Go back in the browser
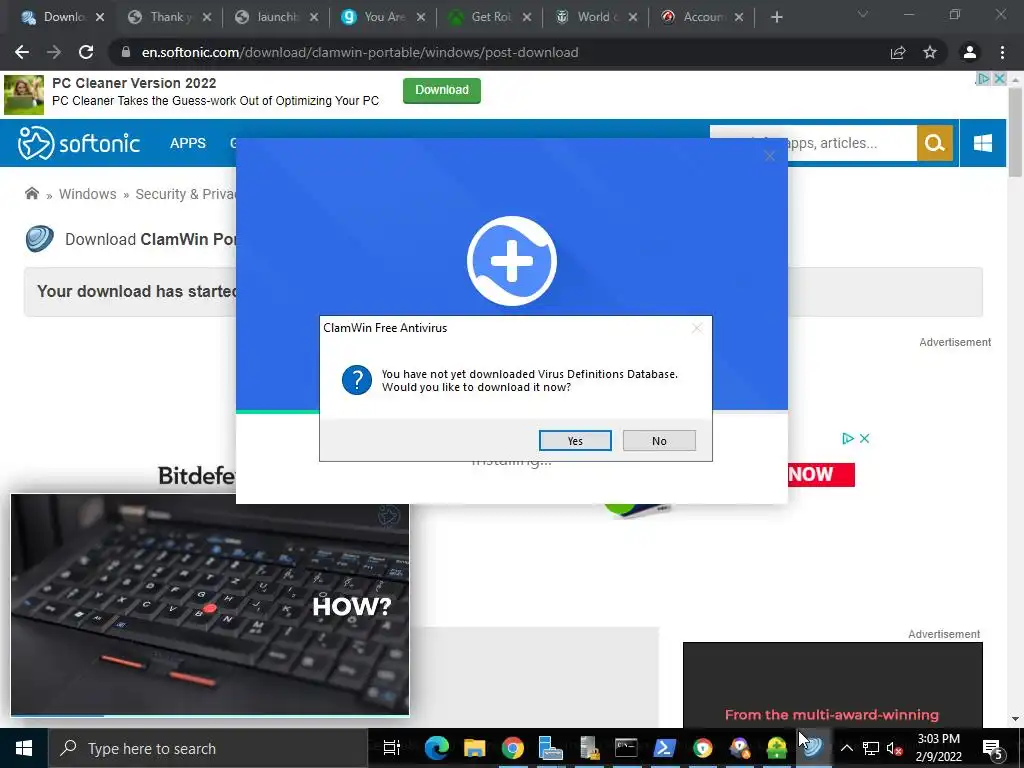Image resolution: width=1024 pixels, height=768 pixels. (x=22, y=52)
